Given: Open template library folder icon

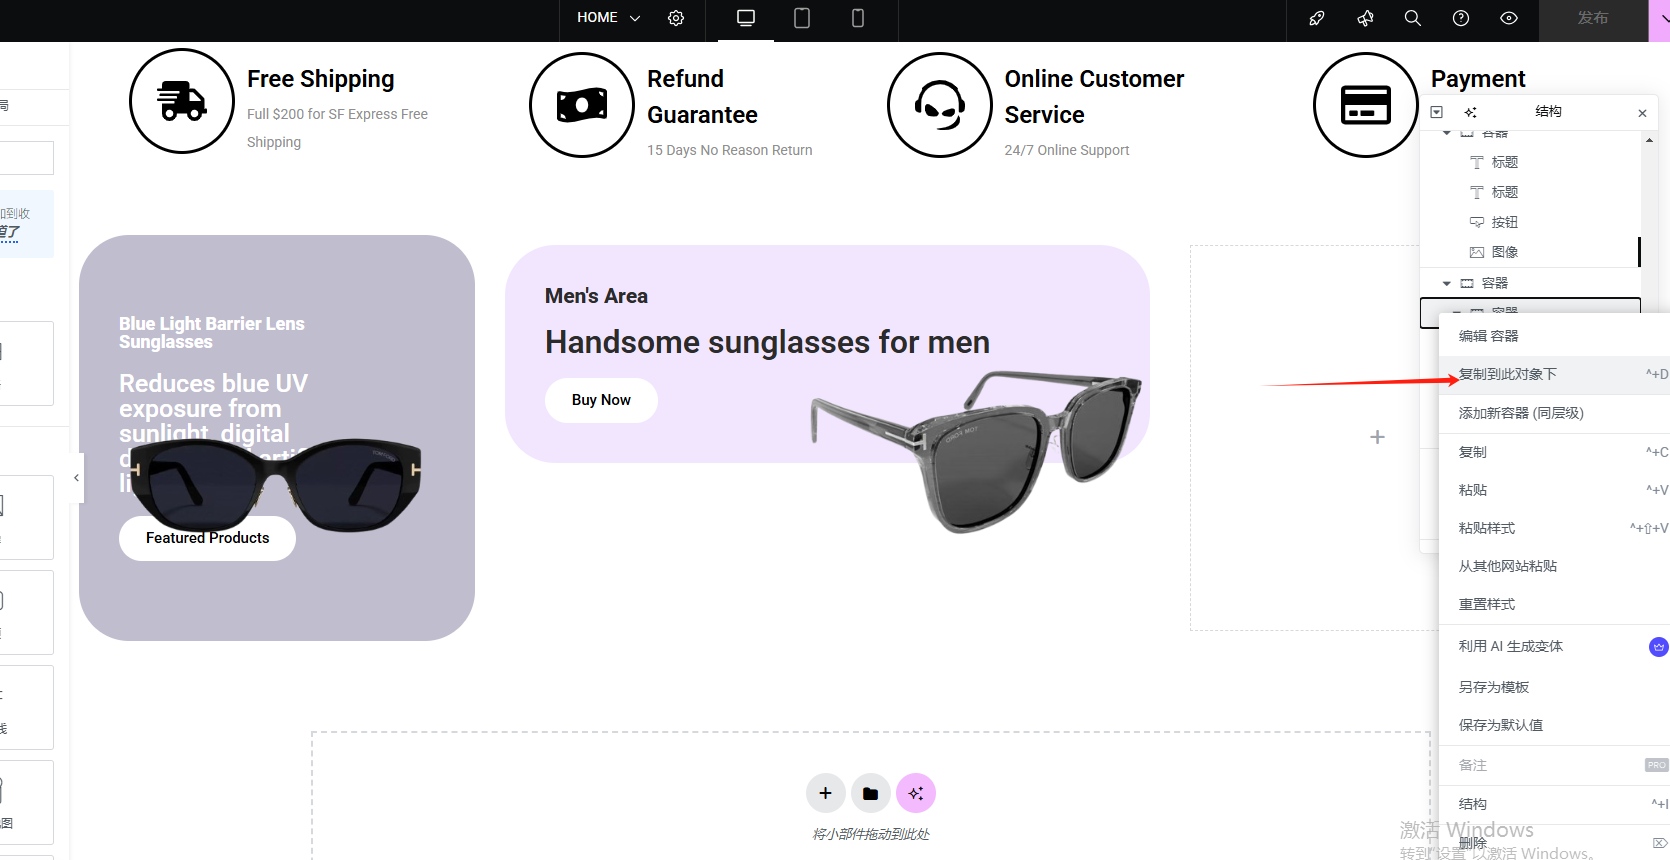Looking at the screenshot, I should click(x=870, y=793).
